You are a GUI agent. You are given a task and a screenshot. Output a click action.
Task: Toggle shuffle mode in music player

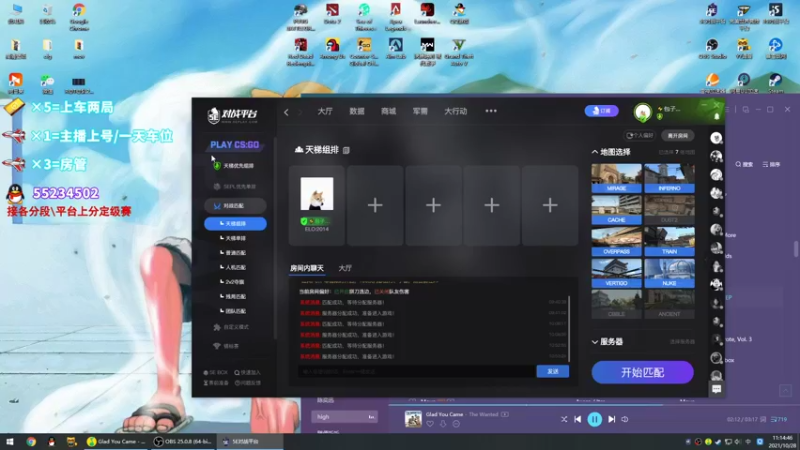[564, 419]
